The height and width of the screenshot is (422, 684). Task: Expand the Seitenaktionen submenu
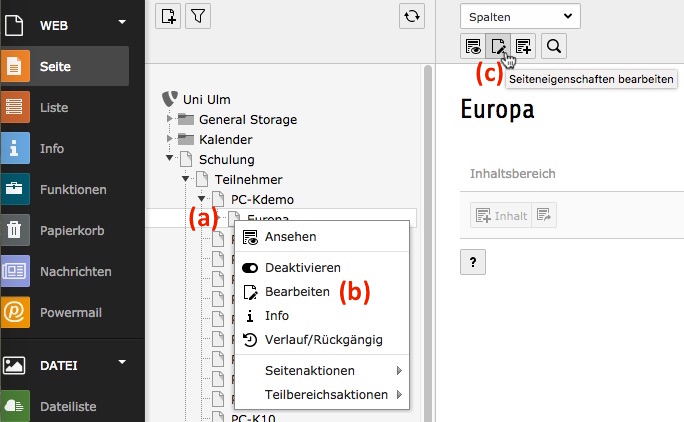[322, 371]
